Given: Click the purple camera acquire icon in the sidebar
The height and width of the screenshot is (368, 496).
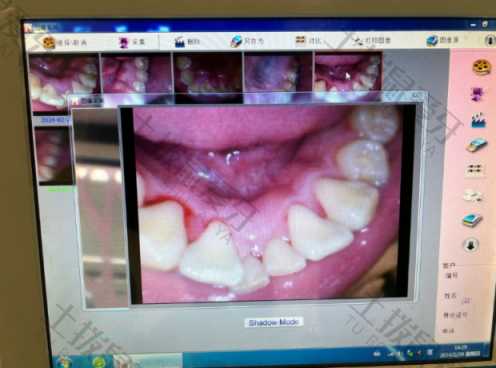Looking at the screenshot, I should click(478, 94).
